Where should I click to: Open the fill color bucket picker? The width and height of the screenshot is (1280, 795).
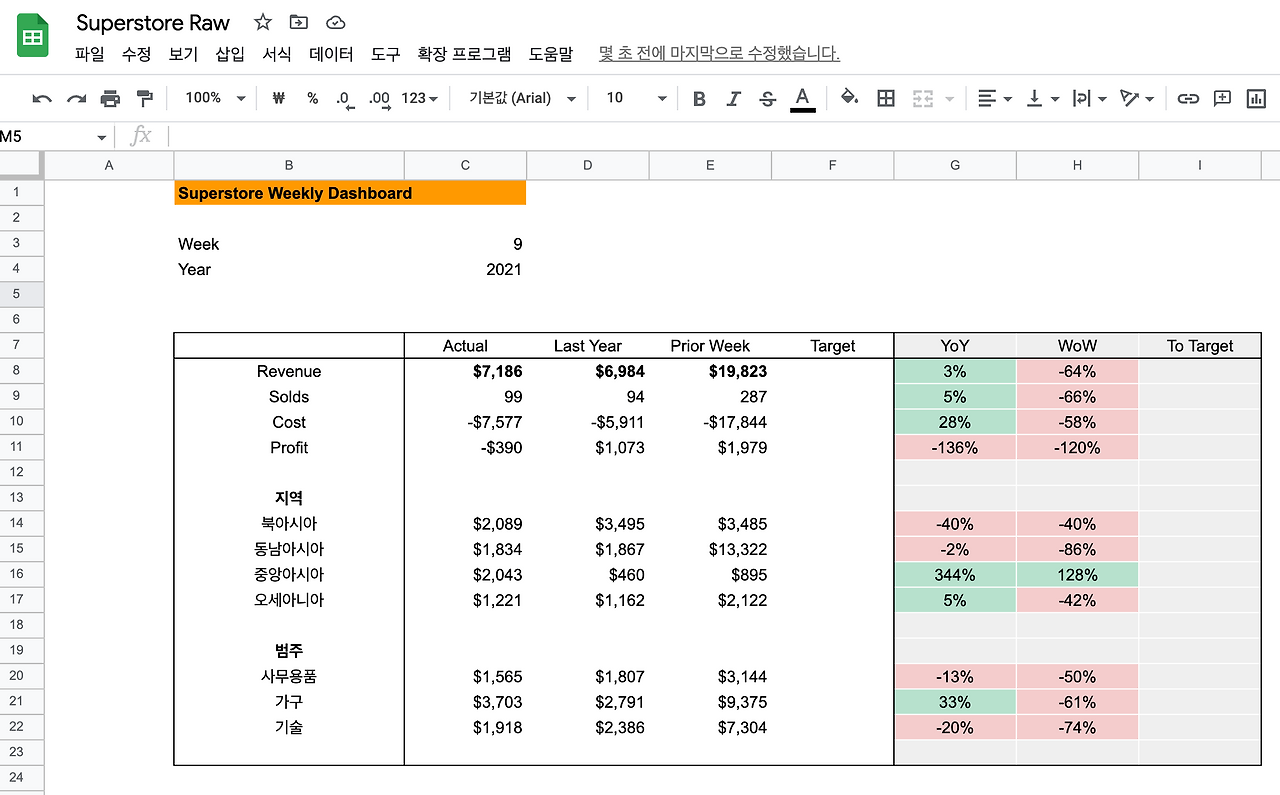[849, 98]
